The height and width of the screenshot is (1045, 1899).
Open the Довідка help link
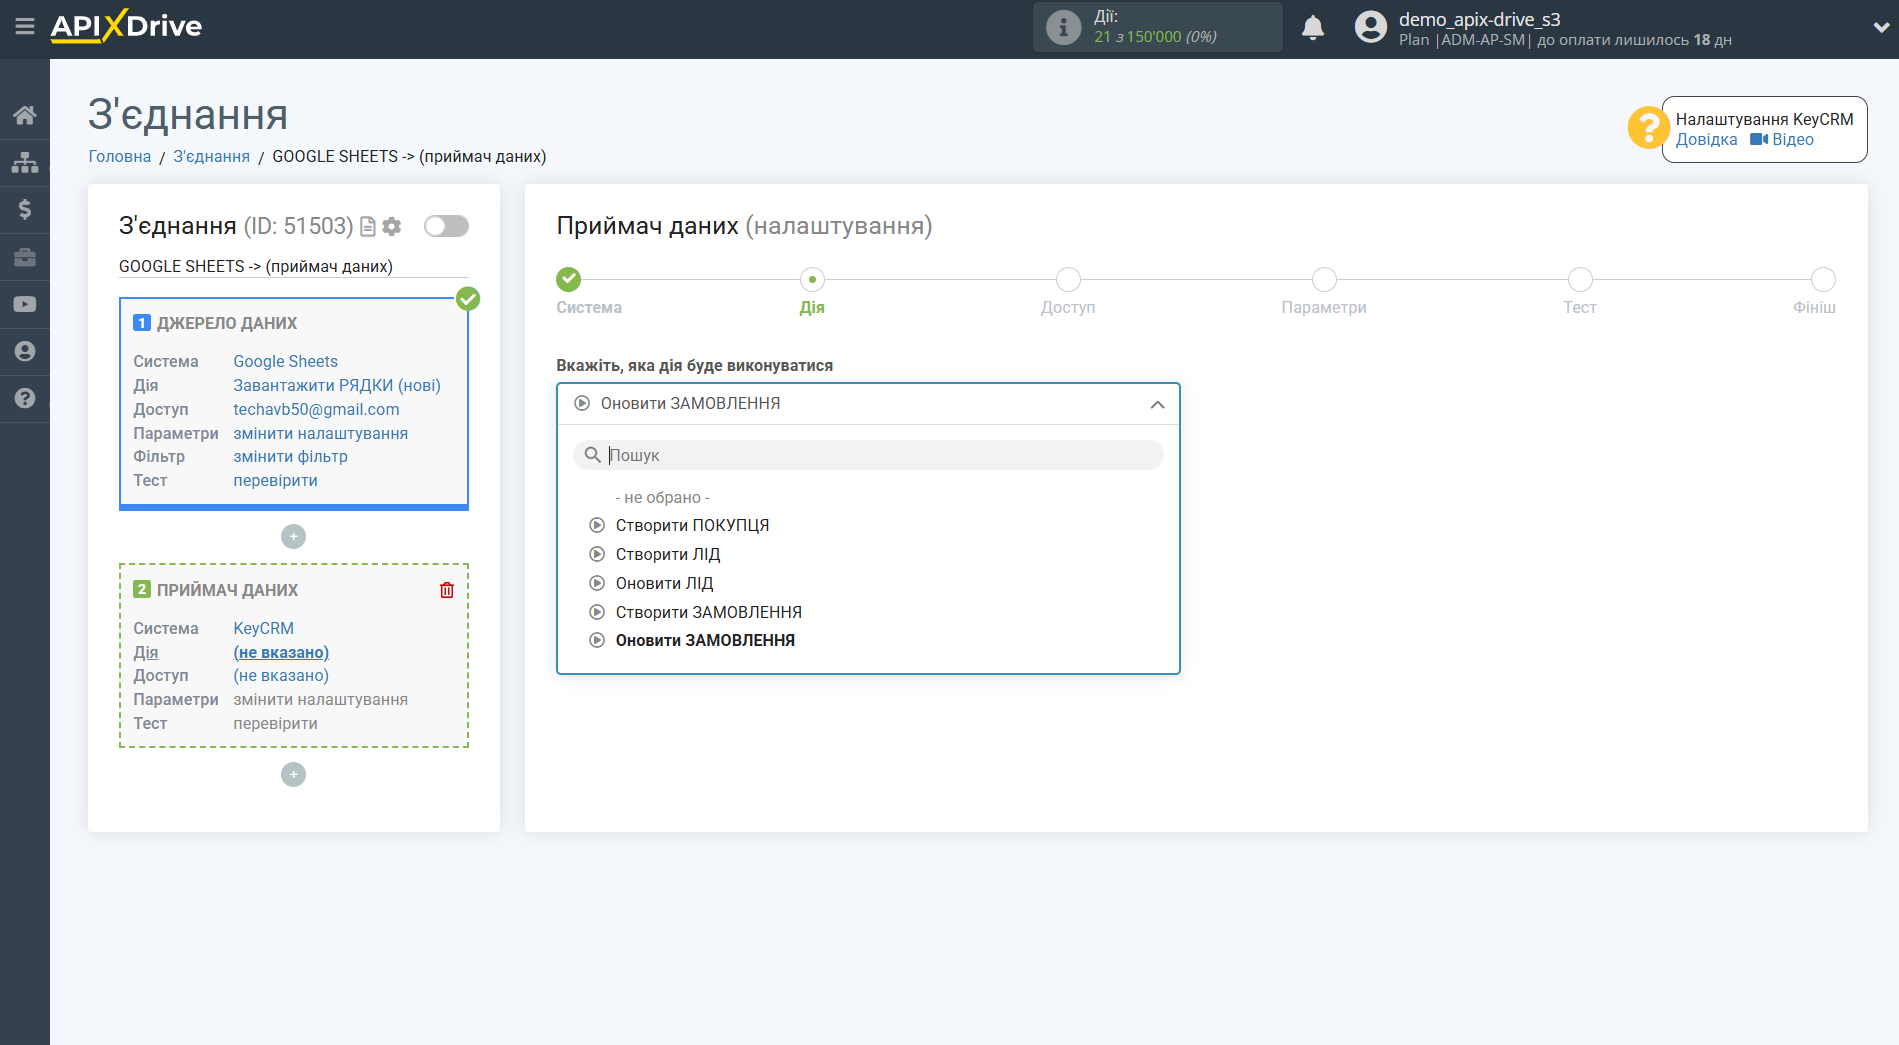pyautogui.click(x=1706, y=140)
